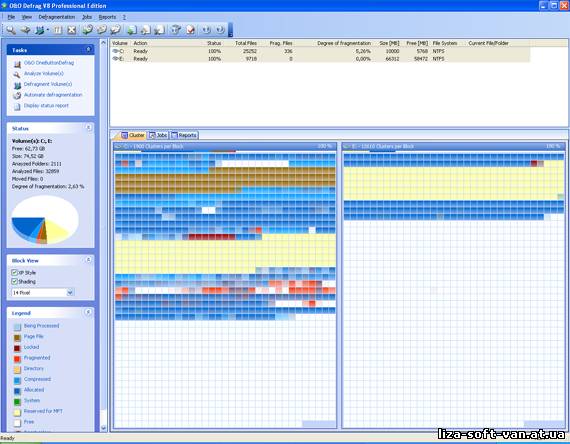This screenshot has width=570, height=444.
Task: Select the C: volume row
Action: click(320, 51)
